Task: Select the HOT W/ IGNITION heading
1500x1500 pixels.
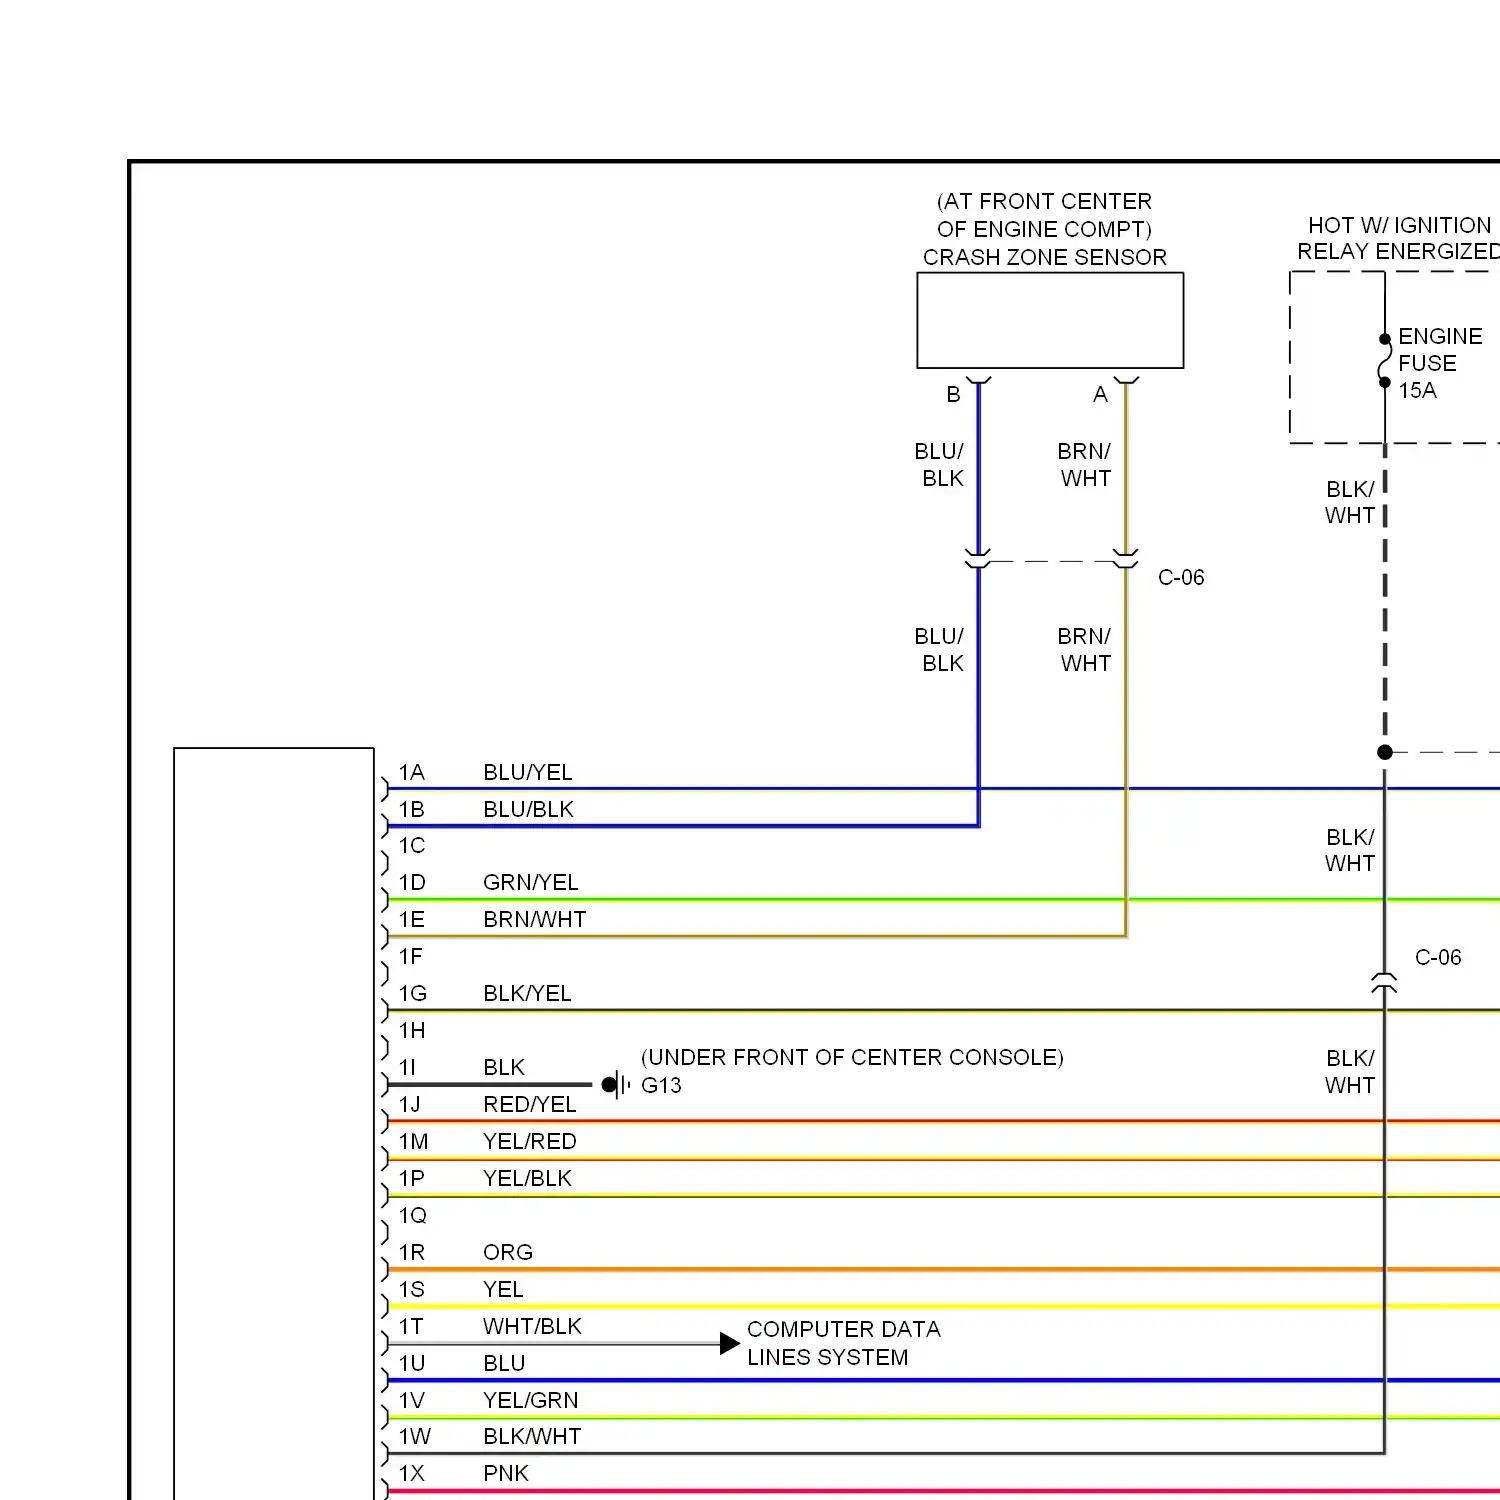Action: pos(1399,225)
